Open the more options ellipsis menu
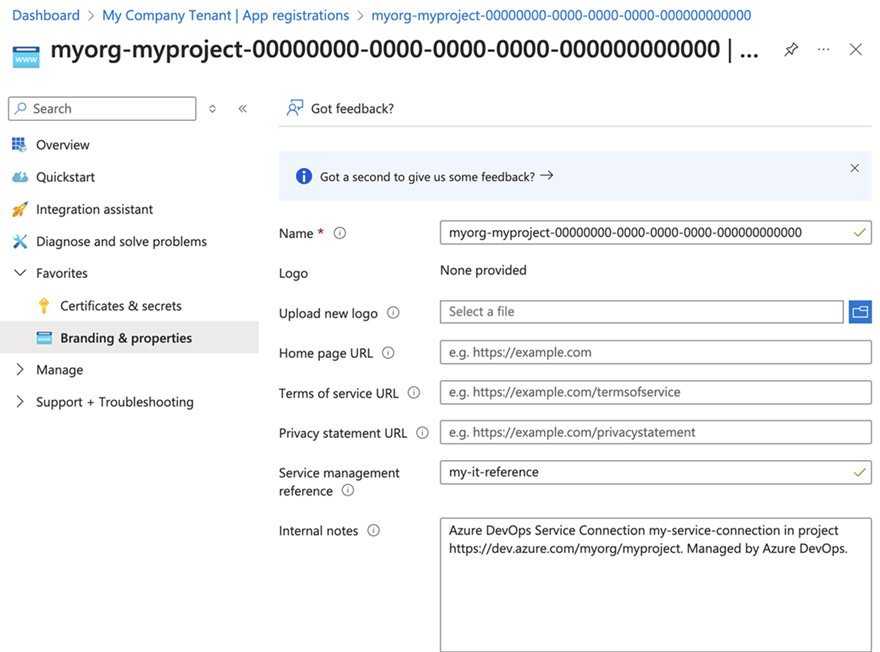Screen dimensions: 880x652 823,48
